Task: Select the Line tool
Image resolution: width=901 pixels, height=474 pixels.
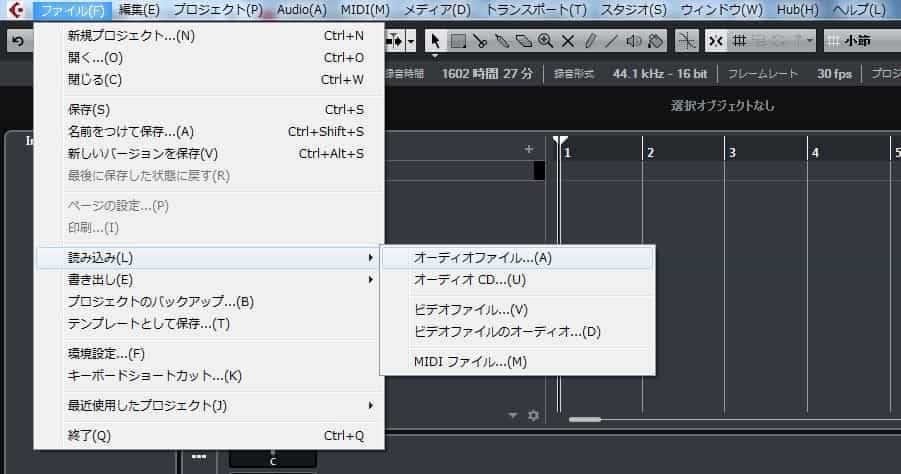Action: (611, 41)
